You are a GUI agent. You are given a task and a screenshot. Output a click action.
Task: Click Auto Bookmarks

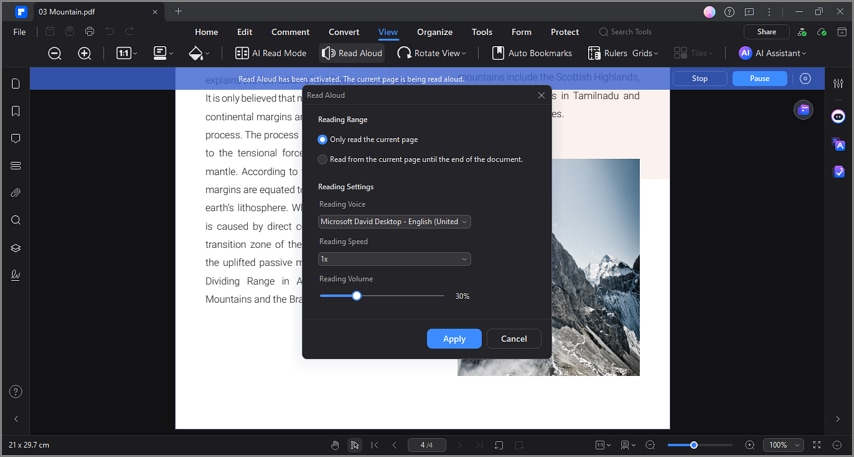(x=532, y=53)
